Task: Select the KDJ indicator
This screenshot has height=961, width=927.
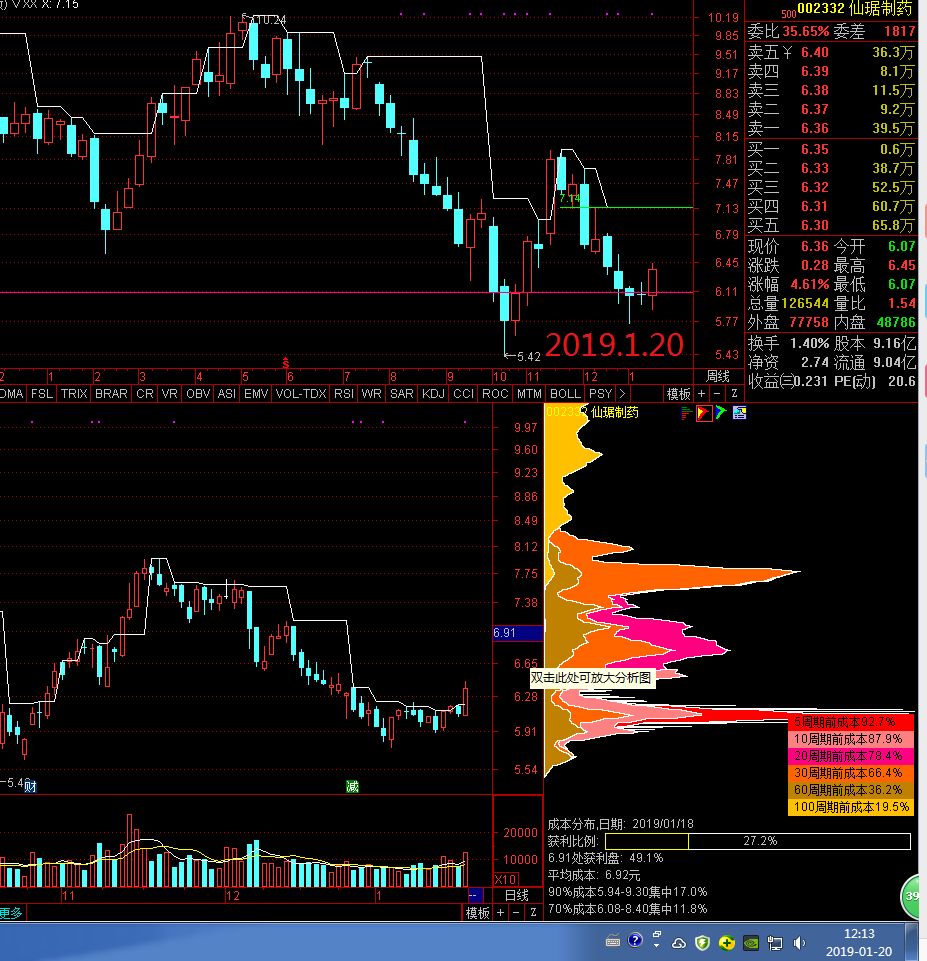Action: tap(432, 394)
